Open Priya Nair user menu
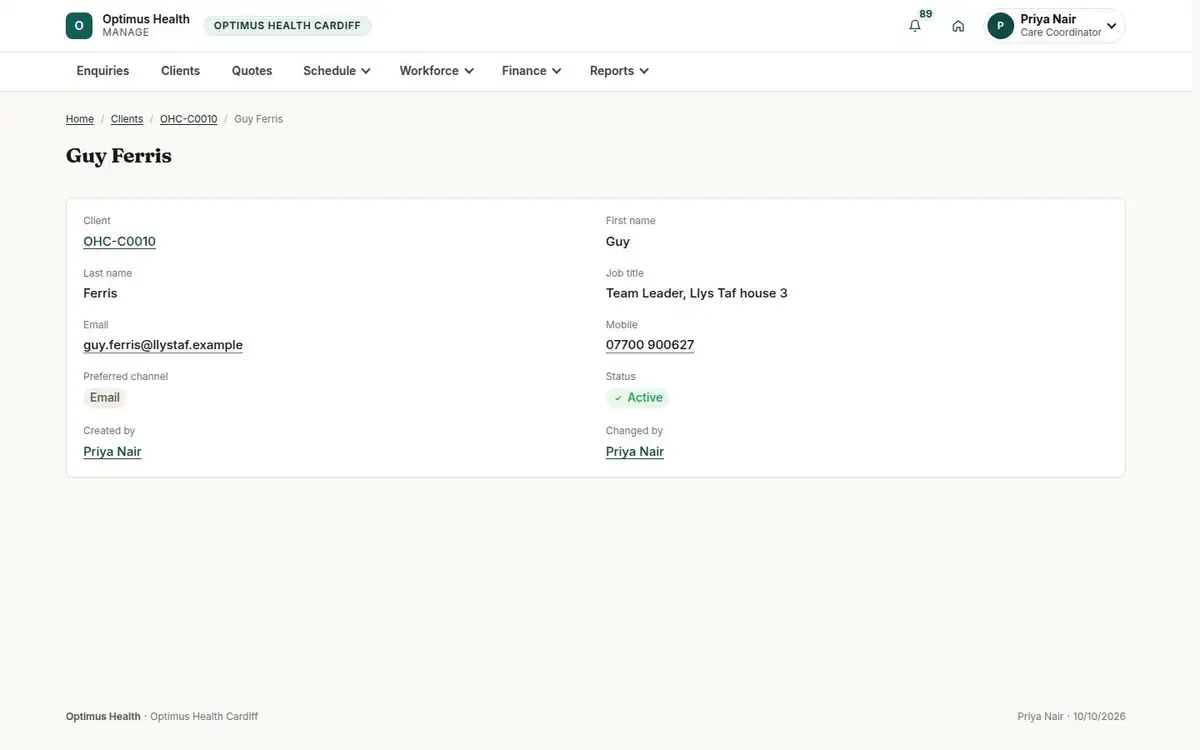 [x=1054, y=26]
